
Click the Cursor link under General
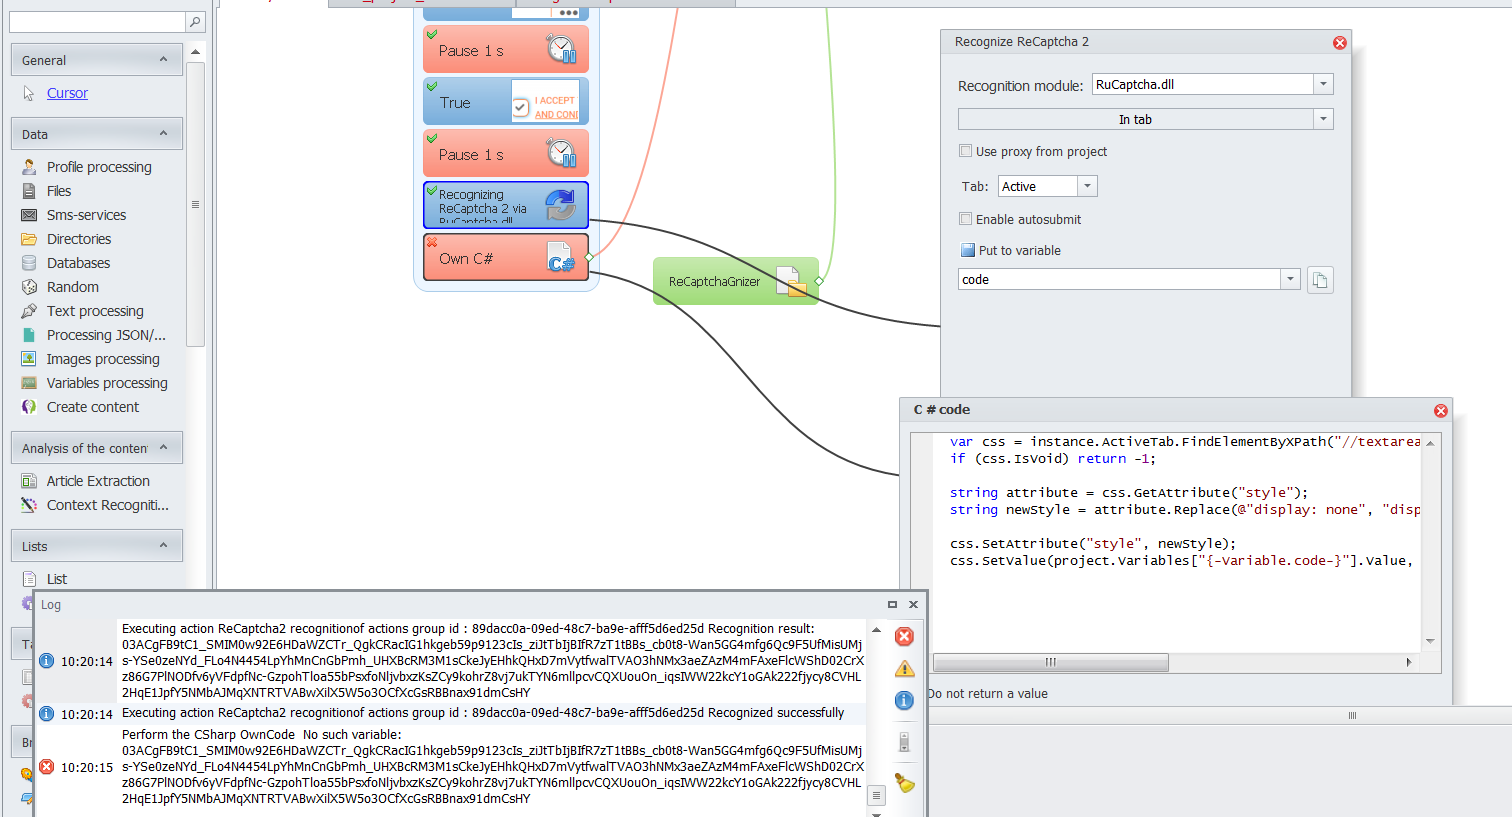(x=67, y=93)
